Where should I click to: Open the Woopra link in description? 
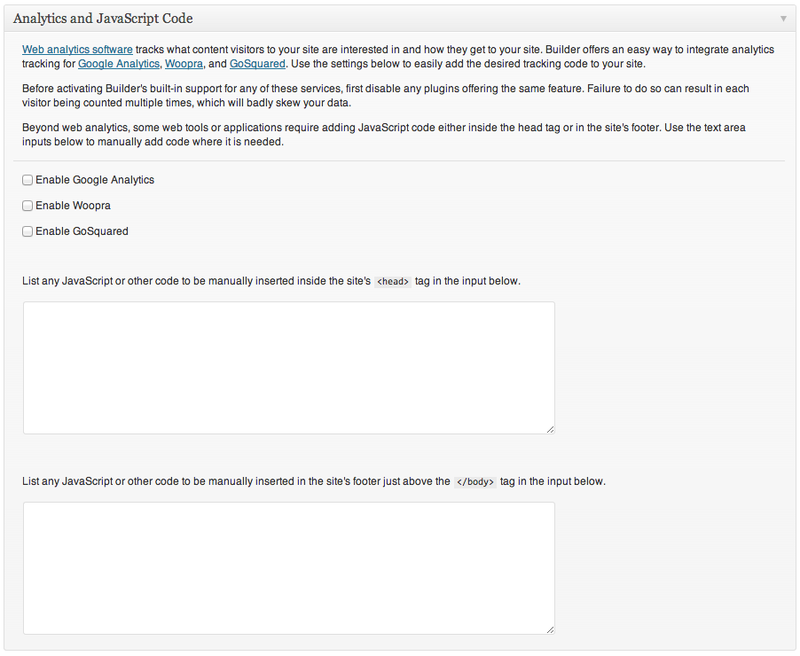tap(184, 64)
